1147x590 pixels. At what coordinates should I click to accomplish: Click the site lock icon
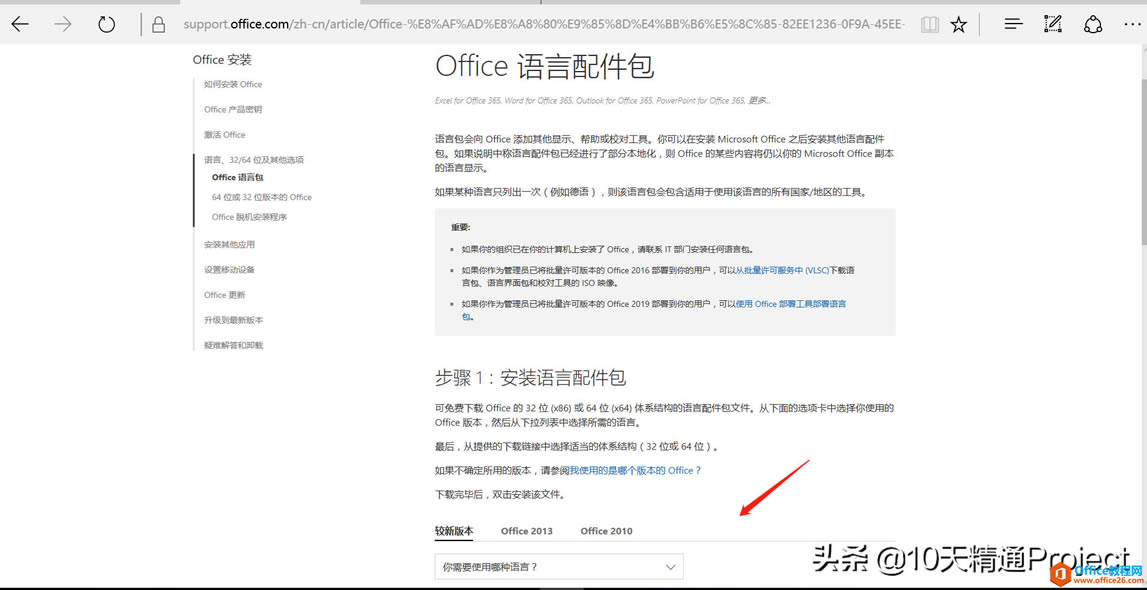tap(157, 26)
